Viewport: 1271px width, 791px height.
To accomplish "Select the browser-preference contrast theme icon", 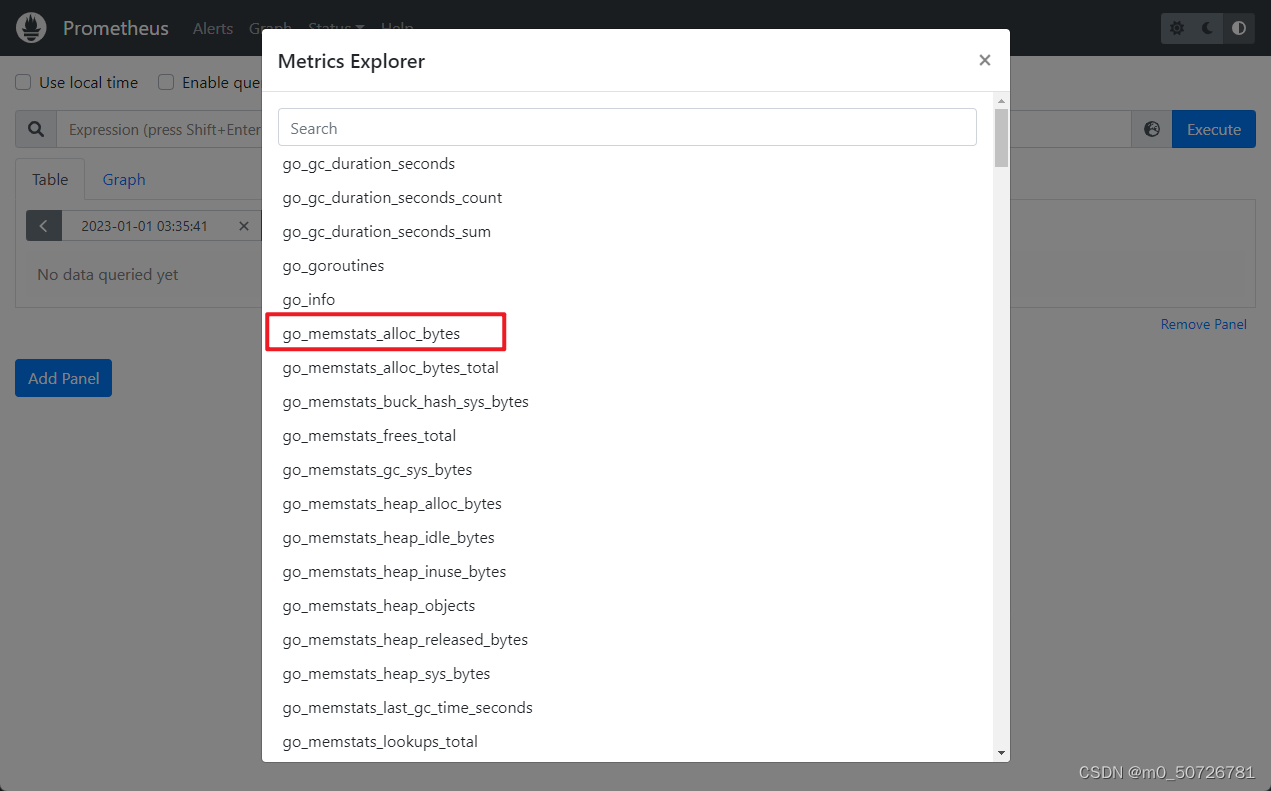I will pos(1239,28).
